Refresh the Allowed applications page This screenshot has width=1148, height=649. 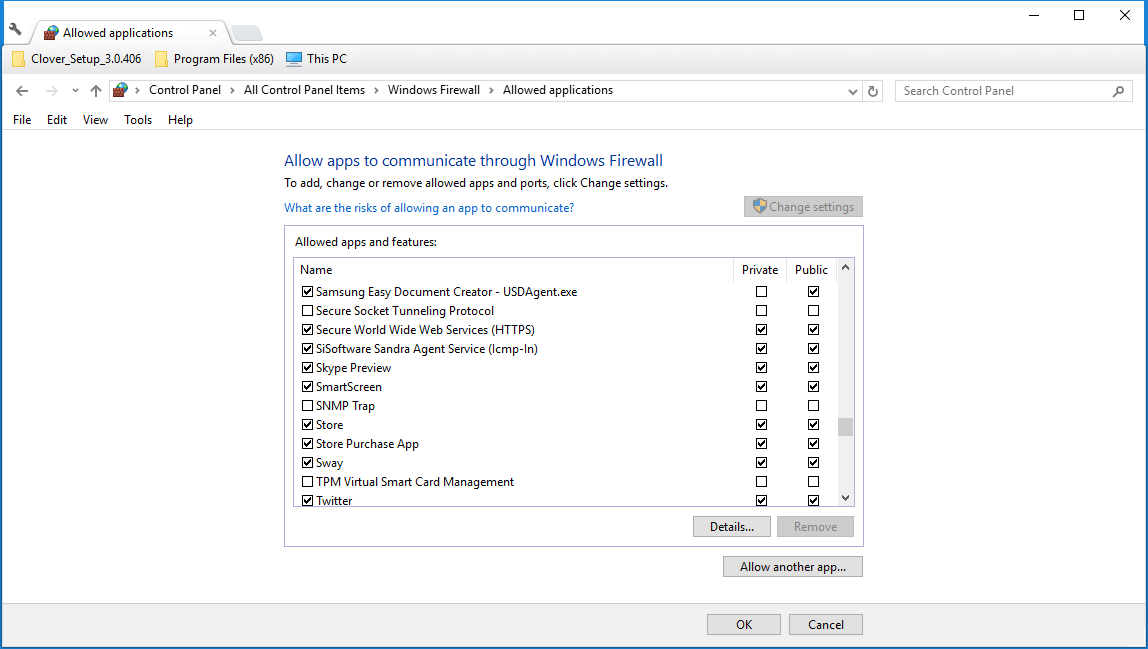pyautogui.click(x=873, y=91)
